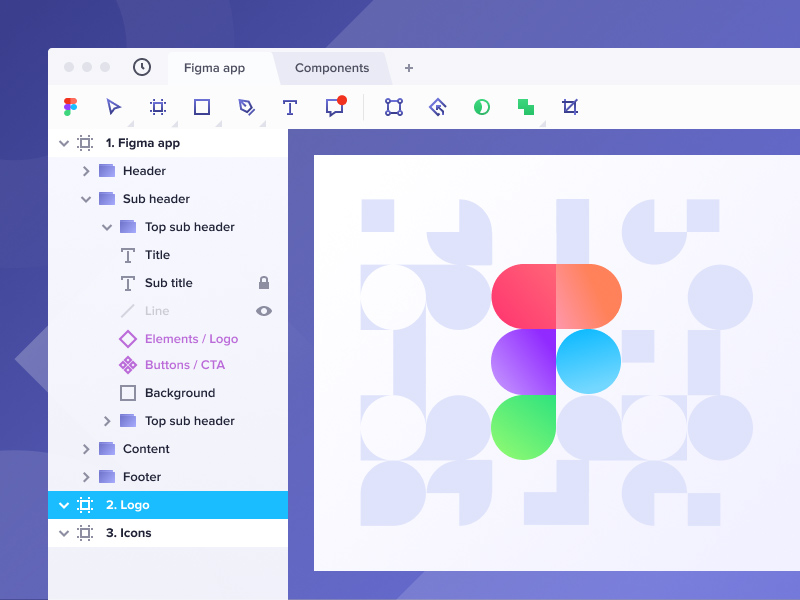The height and width of the screenshot is (600, 800).
Task: Collapse the 3. Icons frame
Action: [x=64, y=533]
